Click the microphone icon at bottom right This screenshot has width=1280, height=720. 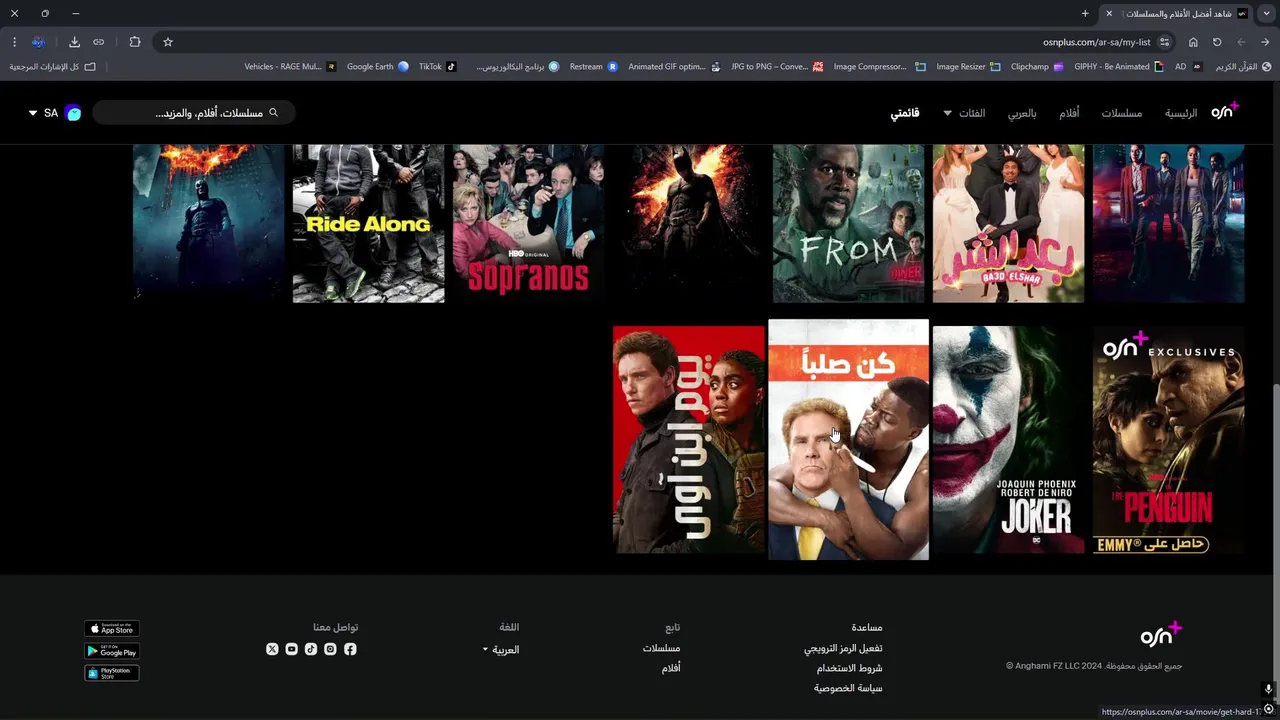pos(1268,690)
